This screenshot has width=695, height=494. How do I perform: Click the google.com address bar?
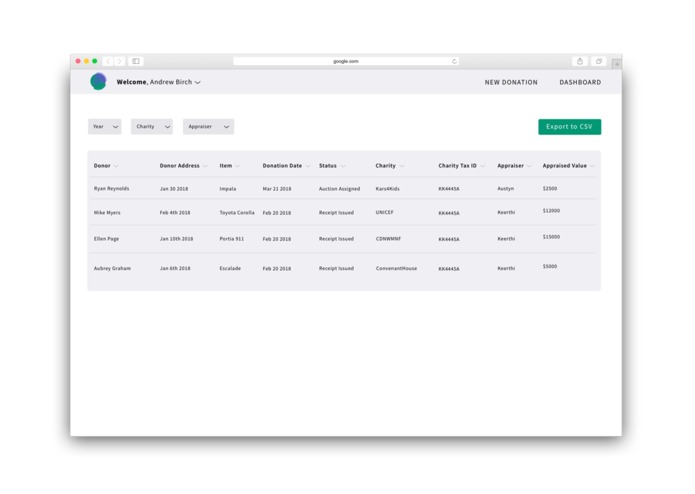click(346, 61)
